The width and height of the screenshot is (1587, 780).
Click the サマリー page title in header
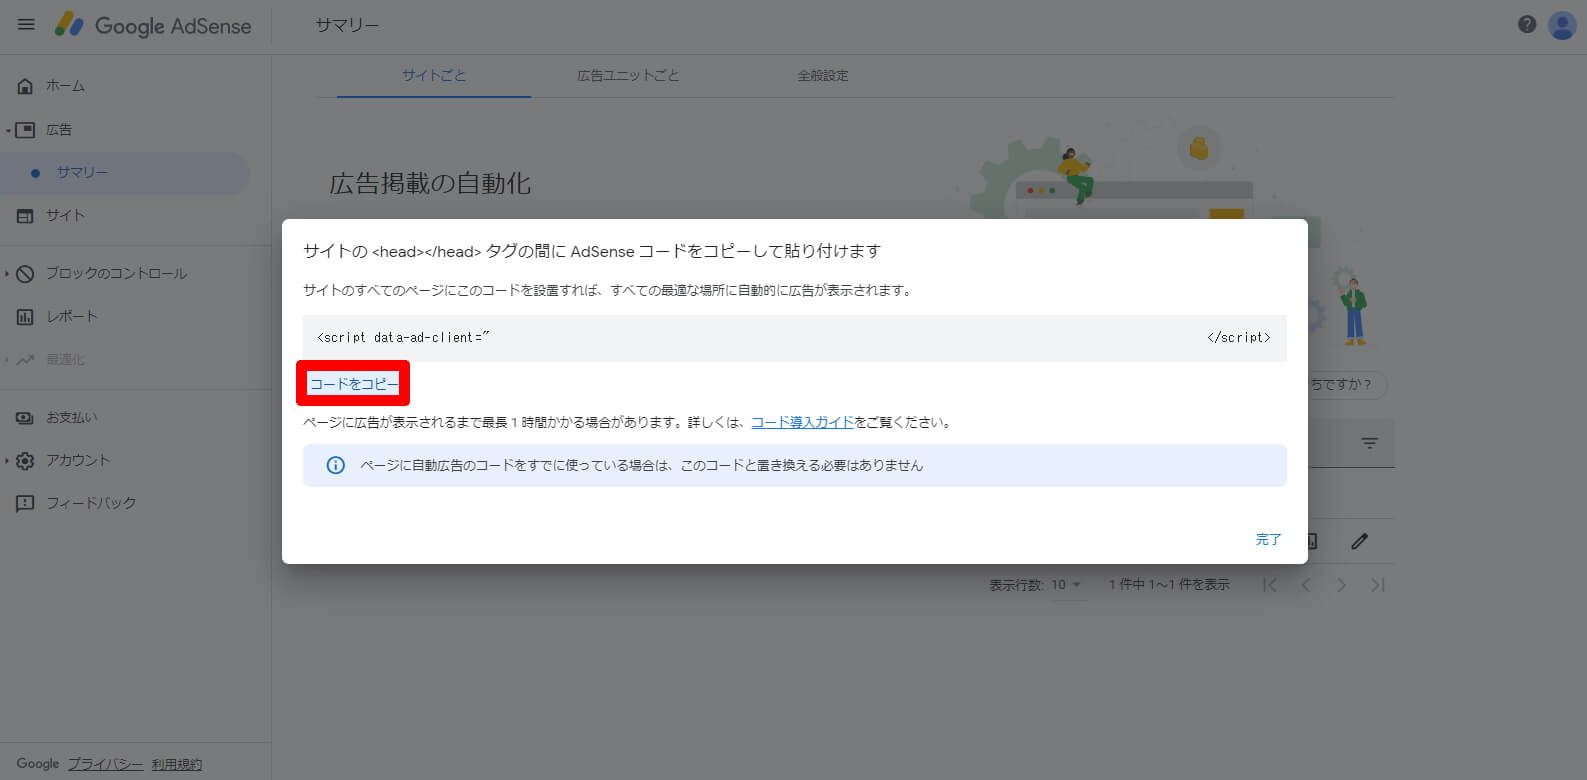(x=347, y=25)
